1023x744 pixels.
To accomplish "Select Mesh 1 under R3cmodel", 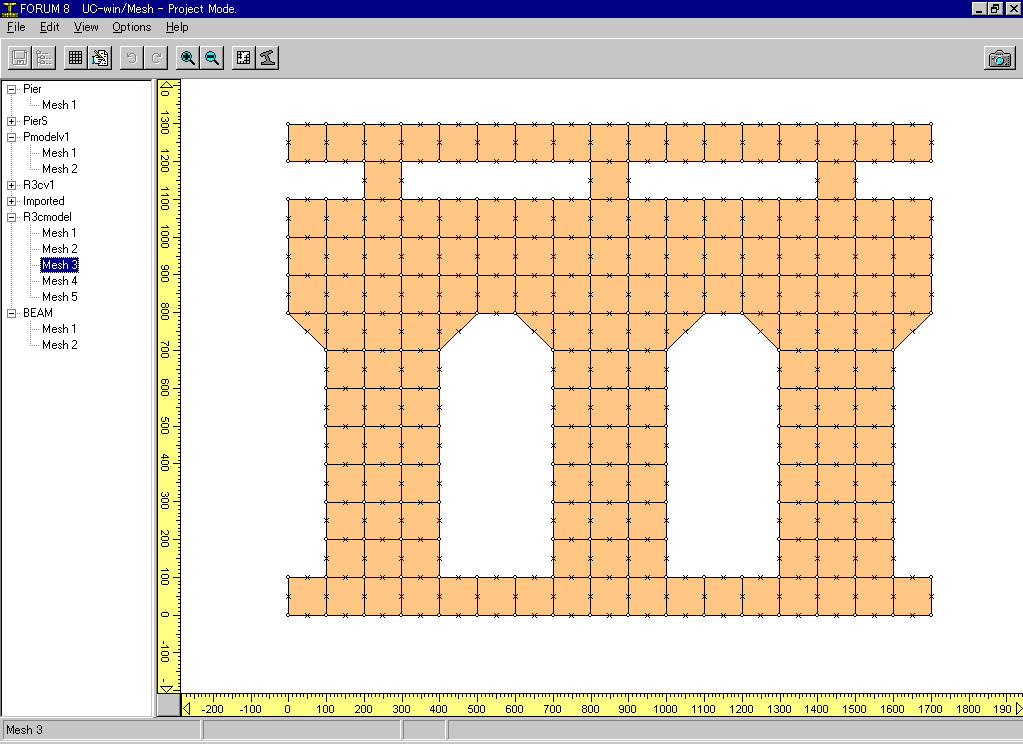I will point(59,232).
